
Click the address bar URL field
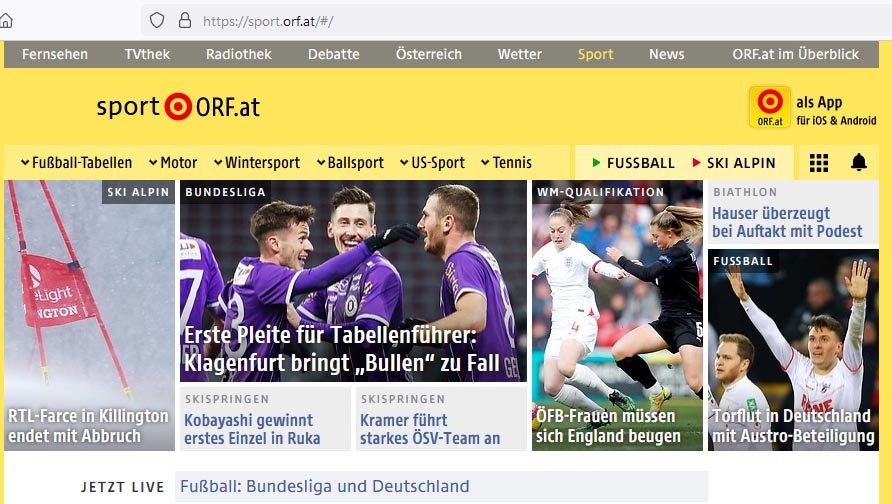pyautogui.click(x=512, y=21)
